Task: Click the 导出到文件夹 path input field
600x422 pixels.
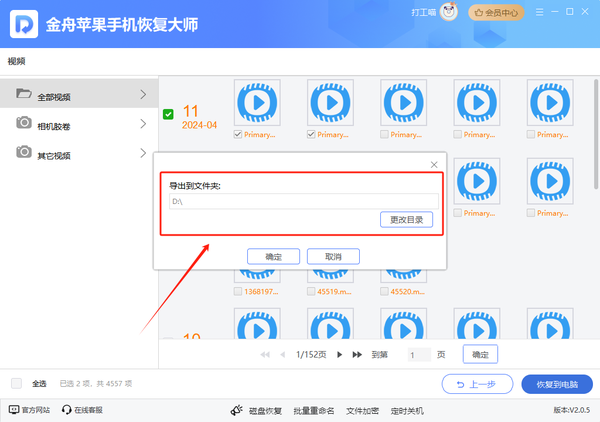Action: click(304, 201)
